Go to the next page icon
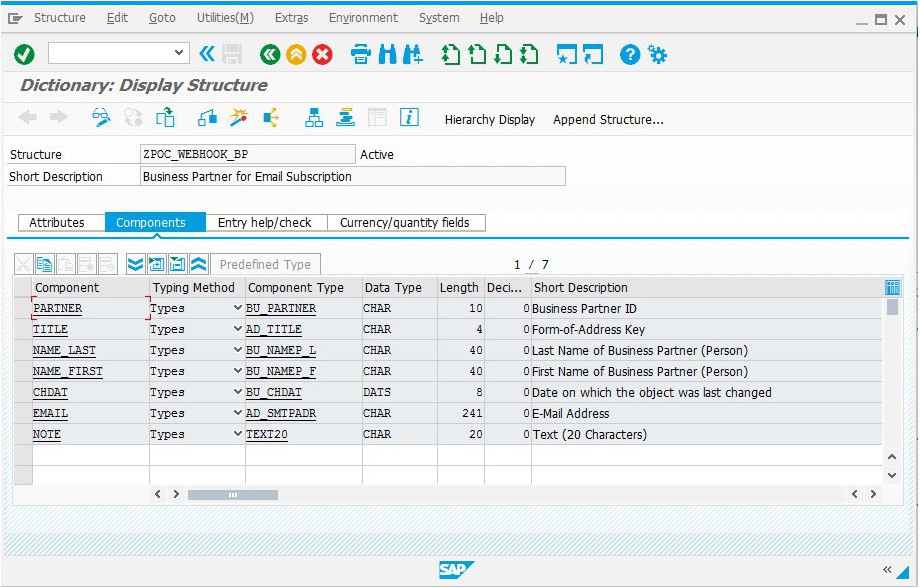Viewport: 920px width, 588px height. tap(503, 55)
